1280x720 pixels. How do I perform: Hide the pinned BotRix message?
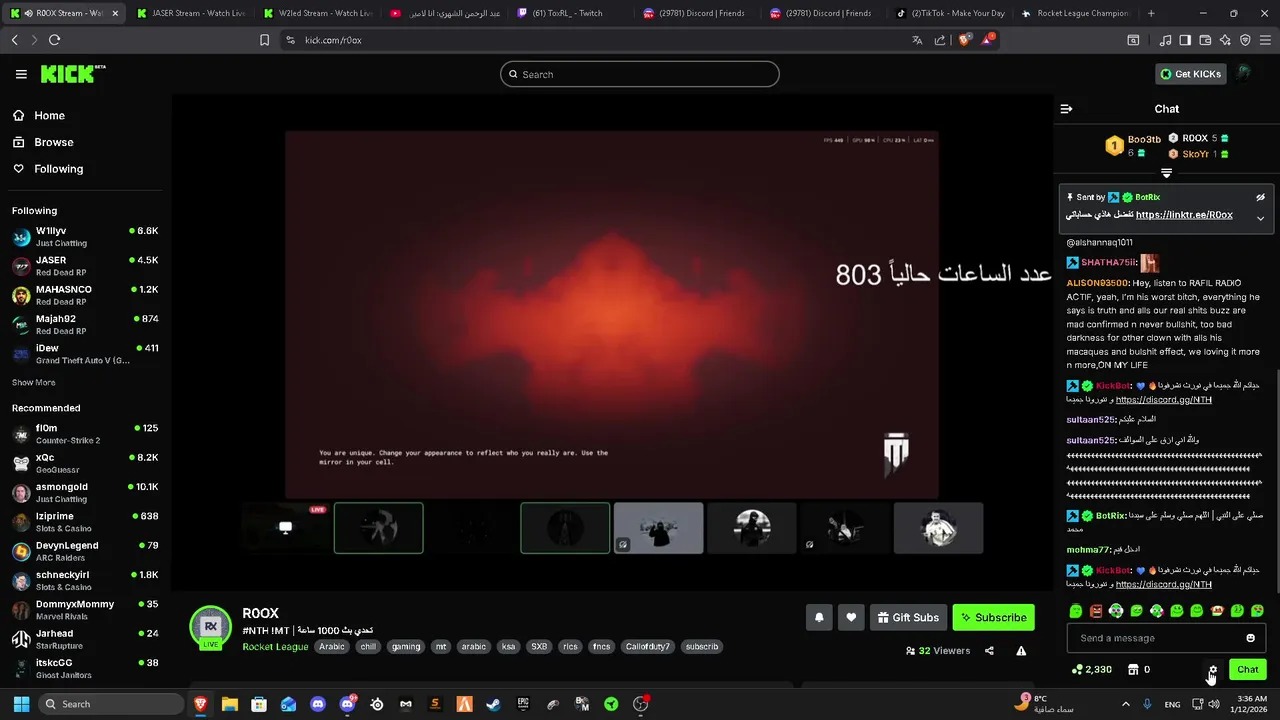[x=1260, y=197]
